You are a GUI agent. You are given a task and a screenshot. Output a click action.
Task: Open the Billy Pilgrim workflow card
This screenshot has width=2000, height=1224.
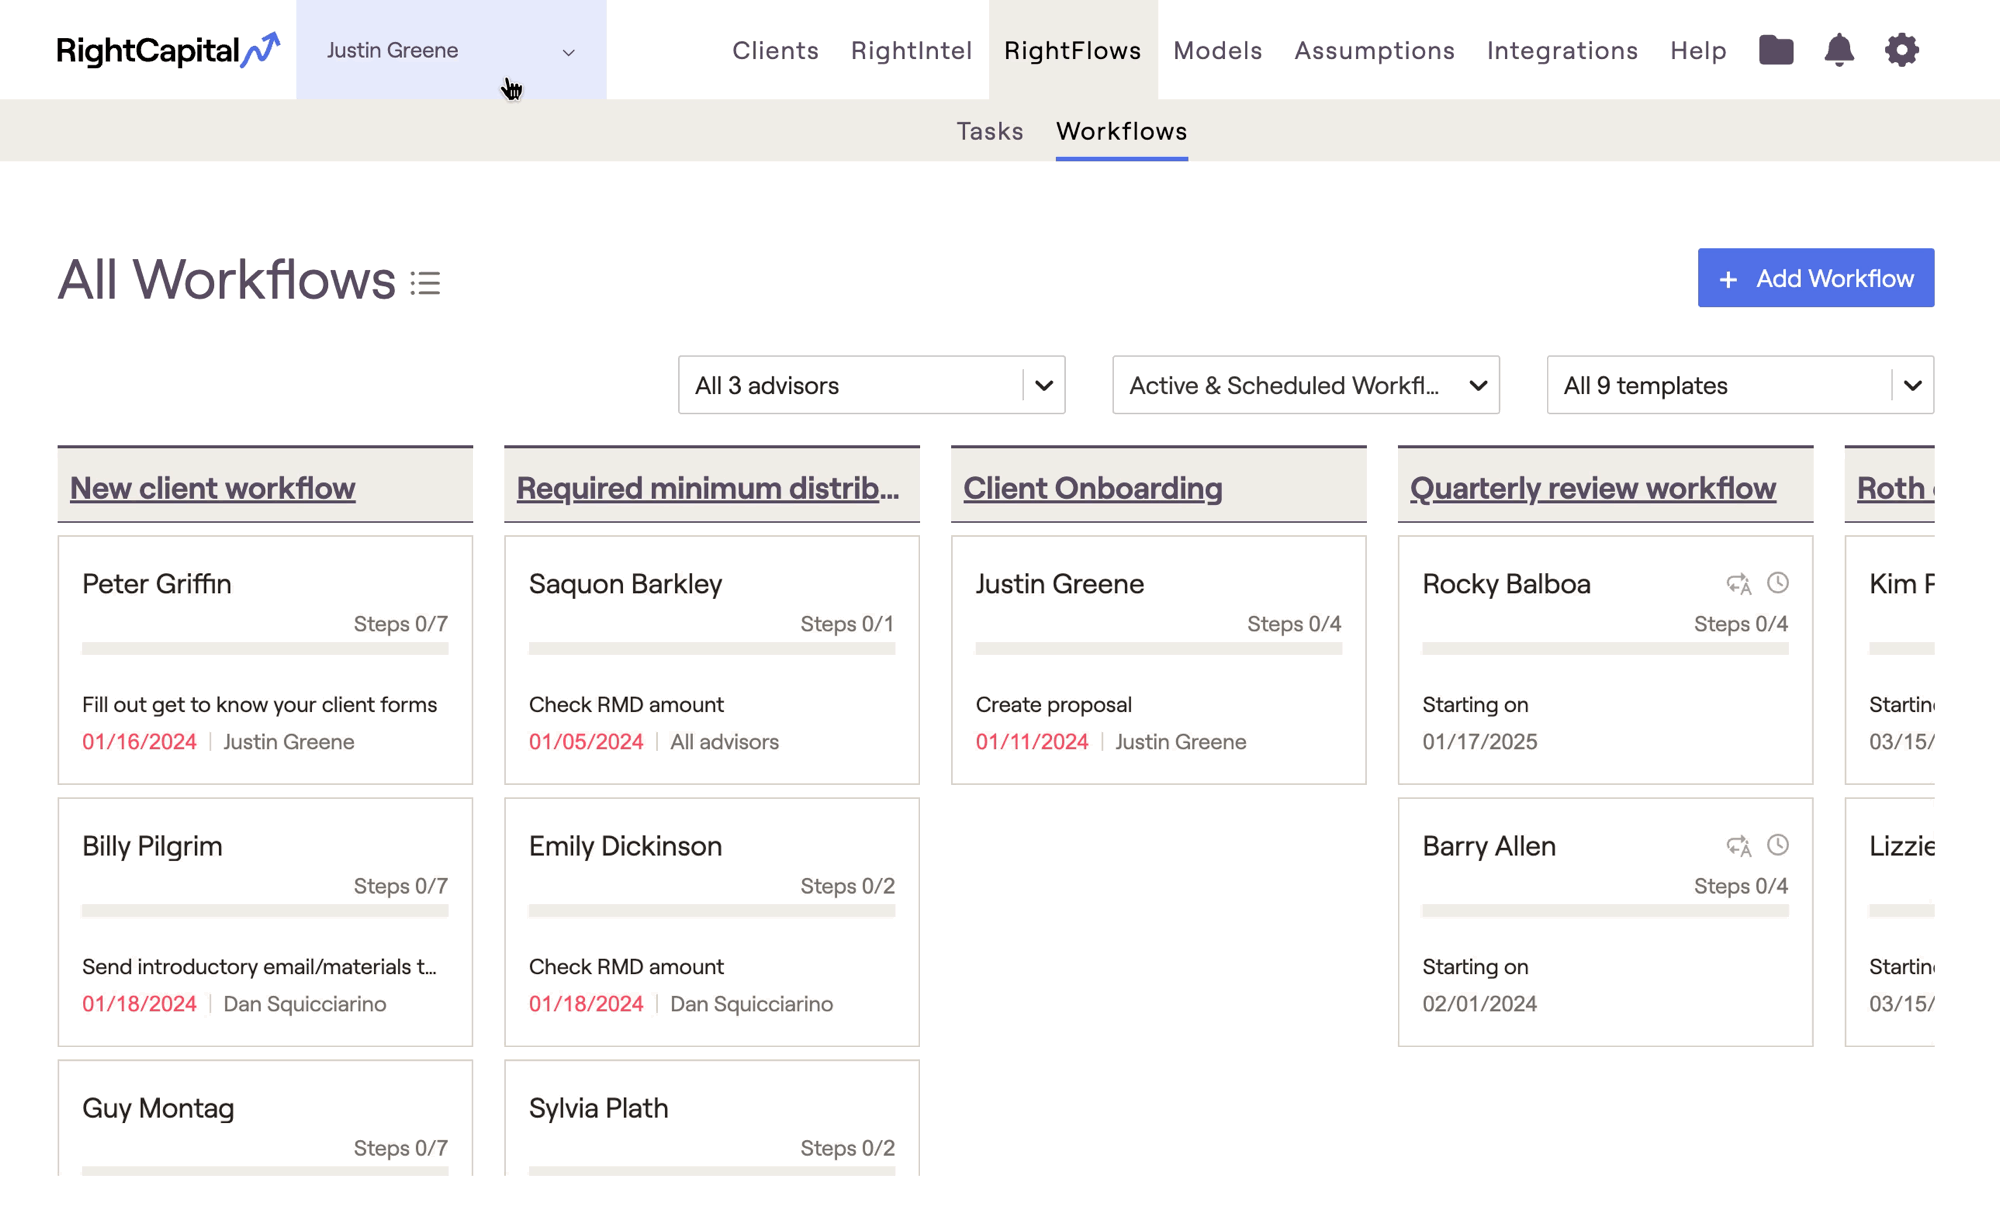pyautogui.click(x=265, y=922)
